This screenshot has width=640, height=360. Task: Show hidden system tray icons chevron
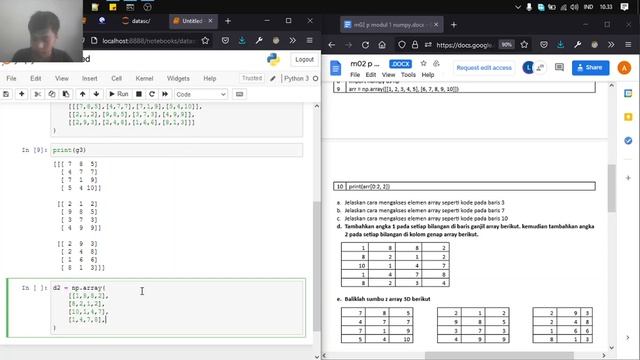click(x=518, y=7)
